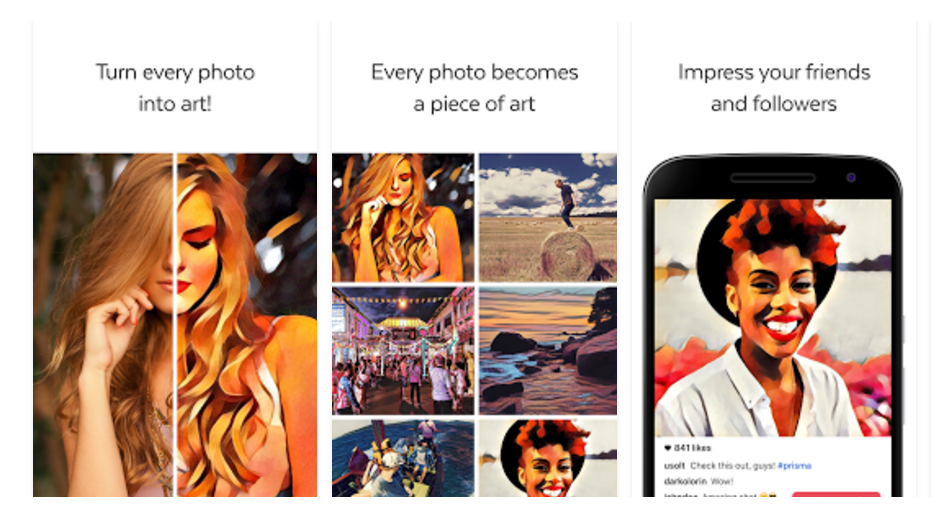Click the 'Turn every photo into art!' heading

tap(175, 88)
